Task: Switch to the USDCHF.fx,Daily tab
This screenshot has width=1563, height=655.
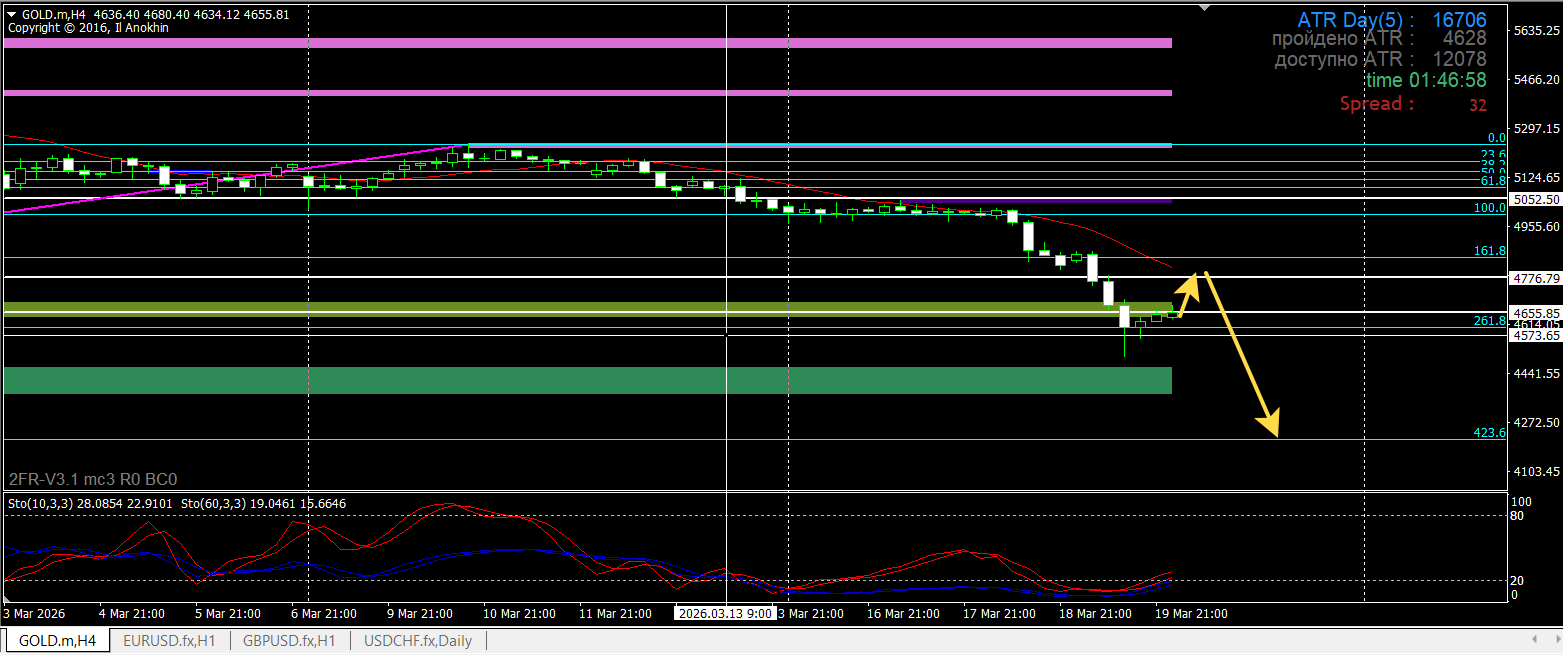Action: click(418, 640)
